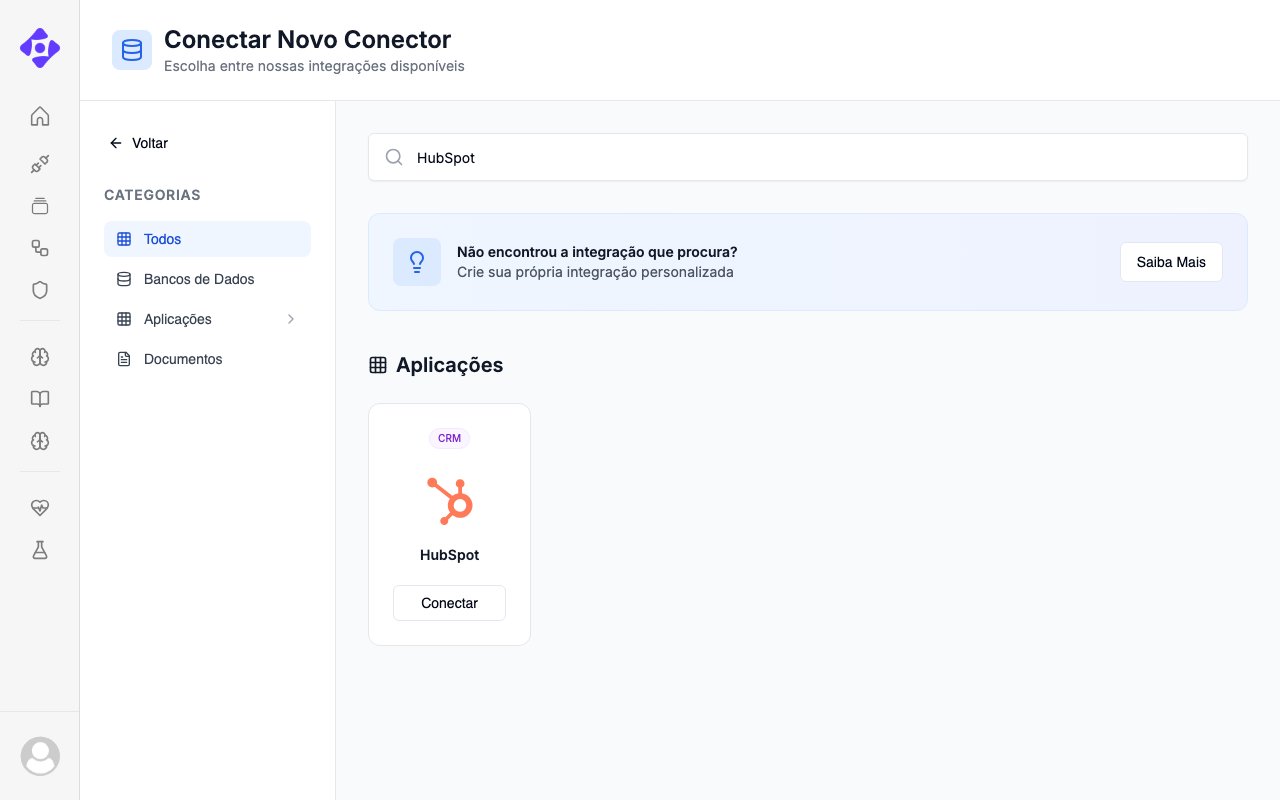Open the shield icon in the sidebar
The width and height of the screenshot is (1280, 800).
(40, 290)
